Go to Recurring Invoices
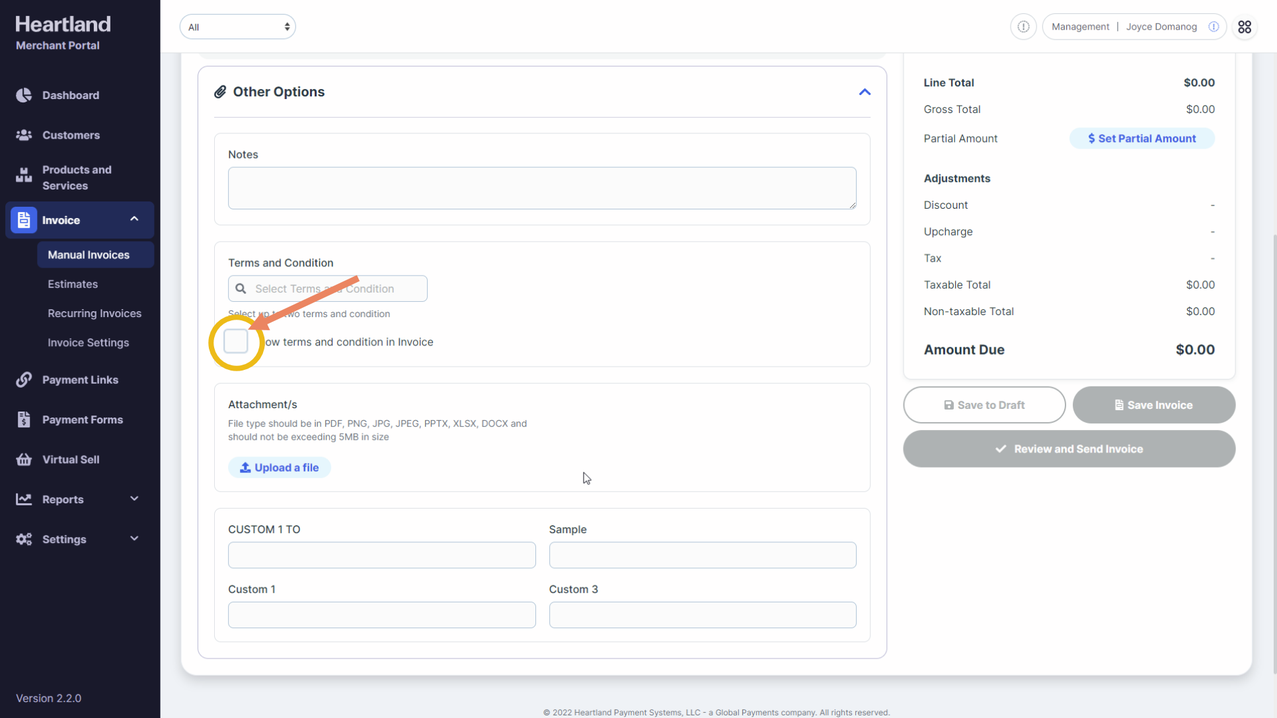 (x=94, y=313)
